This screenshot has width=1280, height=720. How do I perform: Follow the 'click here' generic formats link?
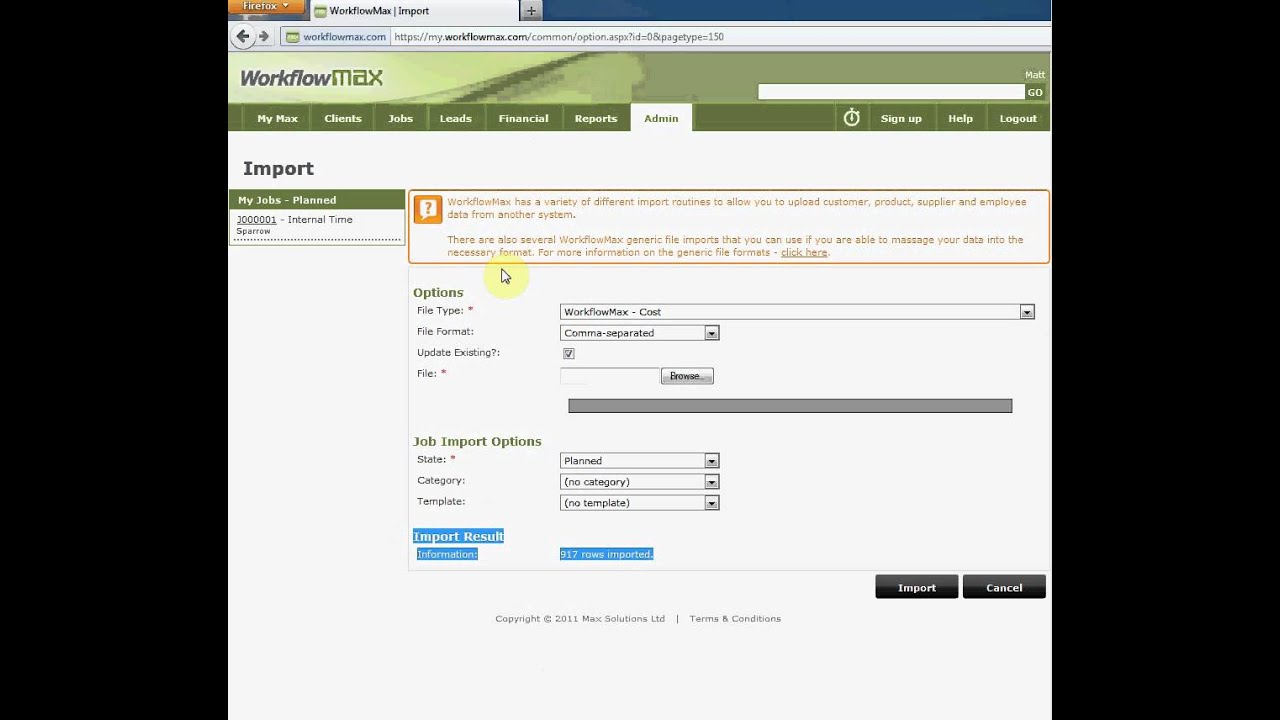tap(804, 253)
